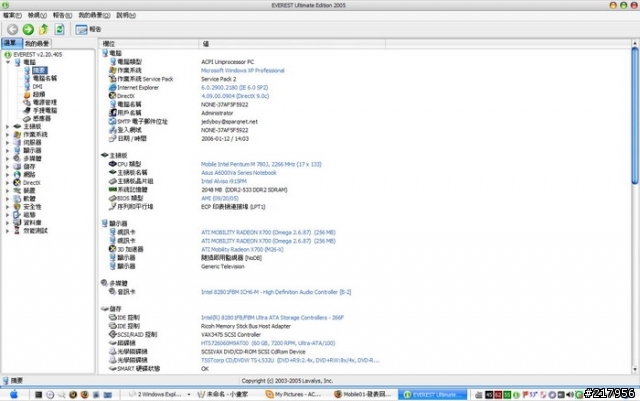Click the Apple-logo Start button on taskbar

(14, 394)
